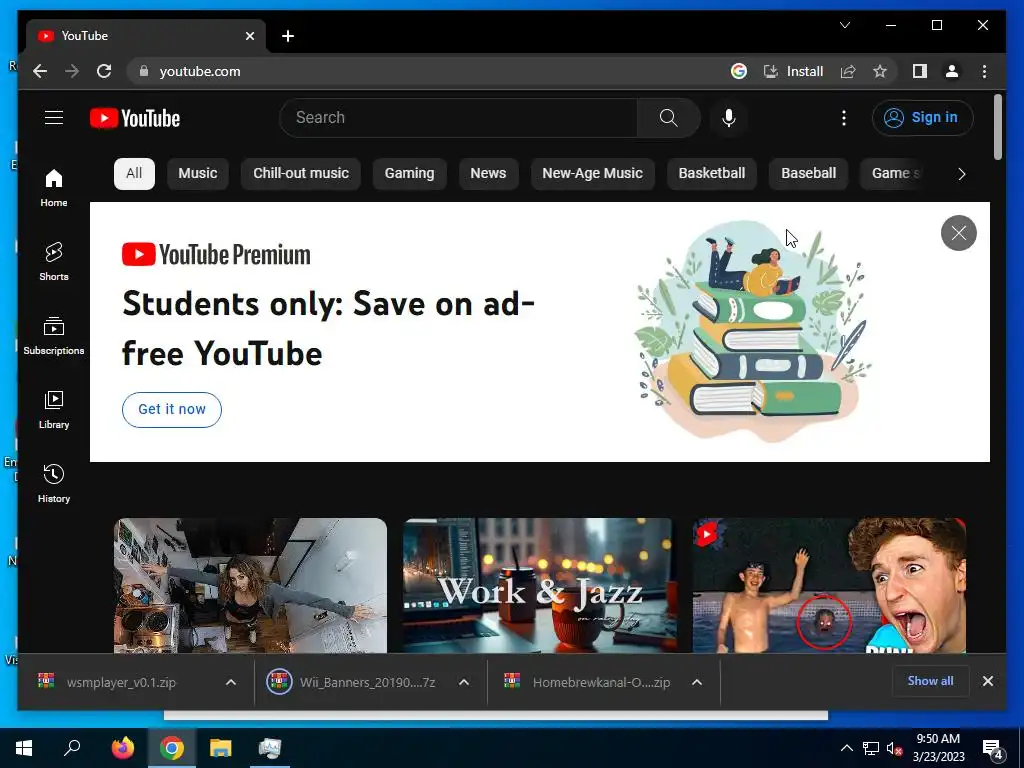Select the News category chip
Screen dimensions: 1024x768
(488, 173)
